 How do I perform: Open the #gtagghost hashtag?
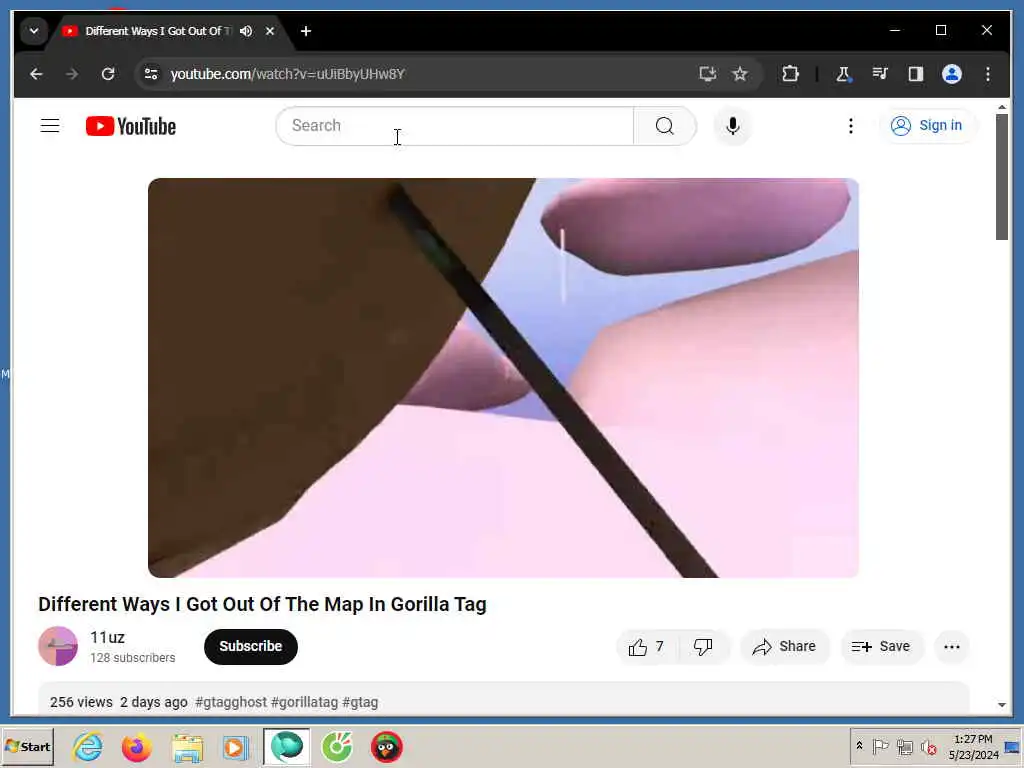231,702
